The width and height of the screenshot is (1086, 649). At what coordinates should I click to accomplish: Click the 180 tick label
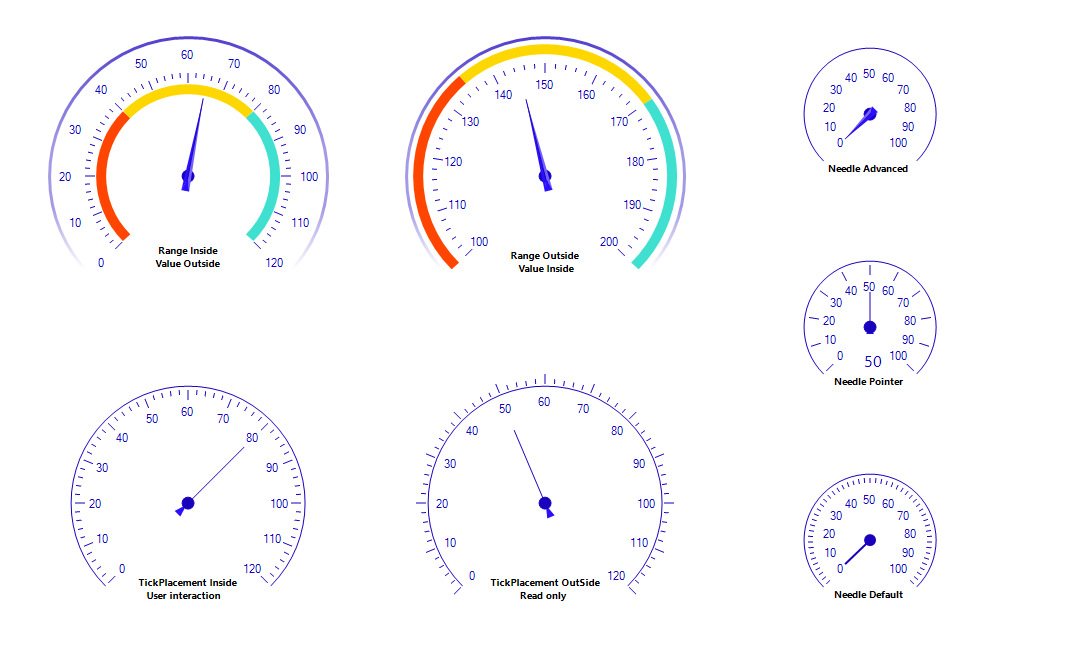[x=635, y=161]
